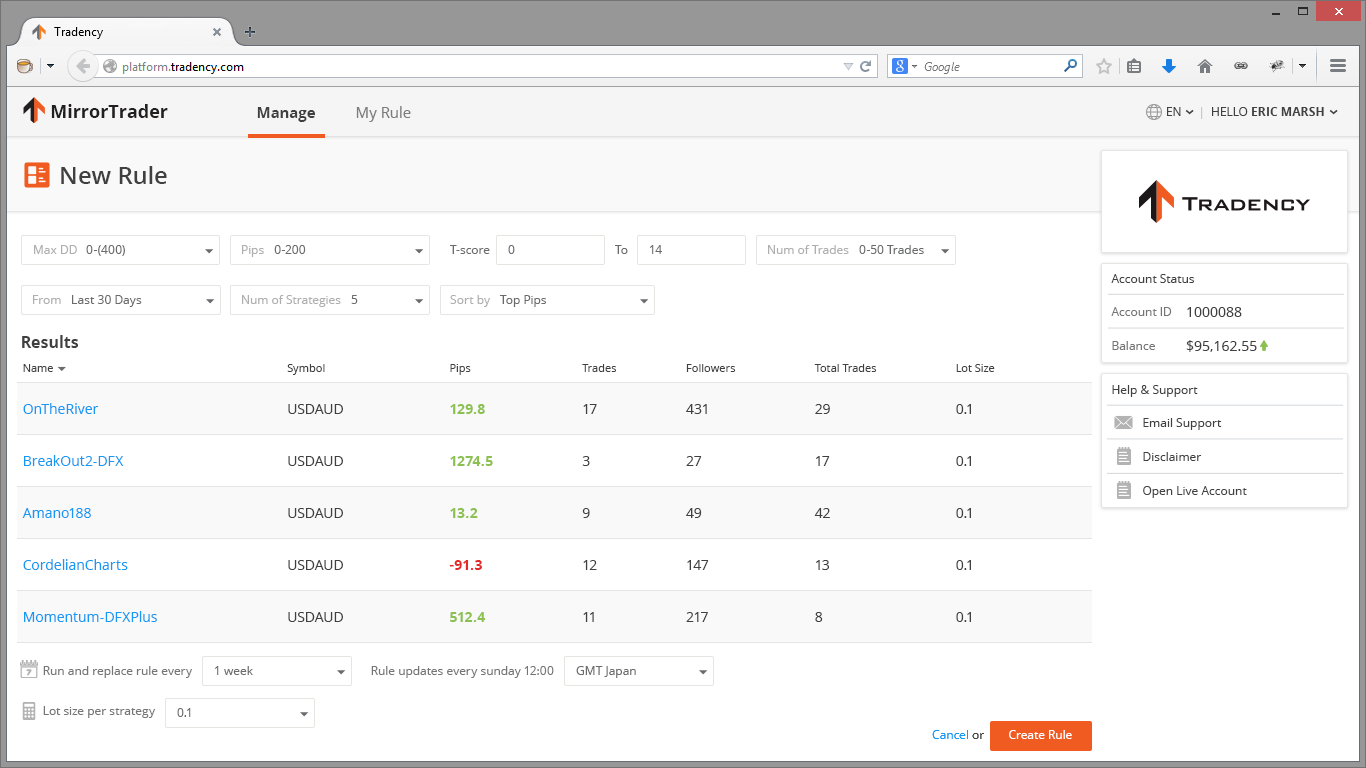
Task: Open the Pips 0-200 dropdown
Action: tap(330, 250)
